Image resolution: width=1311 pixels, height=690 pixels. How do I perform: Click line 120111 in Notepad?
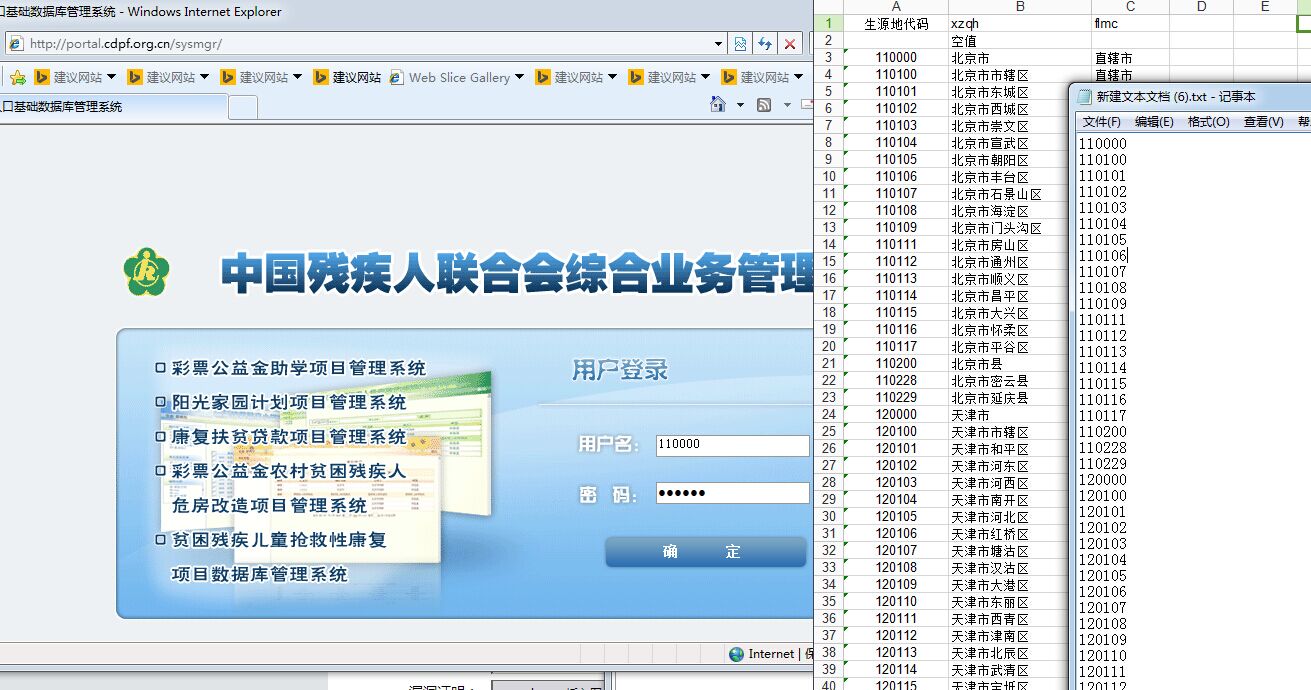[x=1103, y=672]
